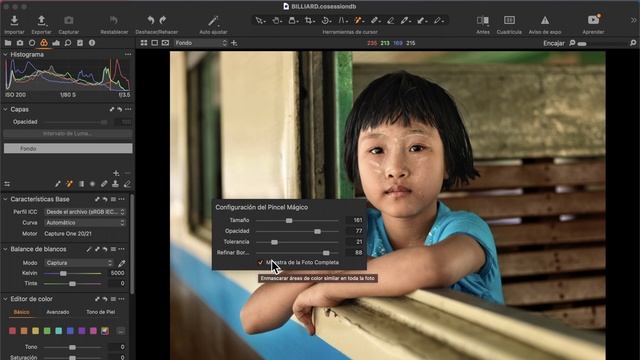Screen dimensions: 640x360
Task: Select the rotation cursor tool
Action: (x=326, y=20)
